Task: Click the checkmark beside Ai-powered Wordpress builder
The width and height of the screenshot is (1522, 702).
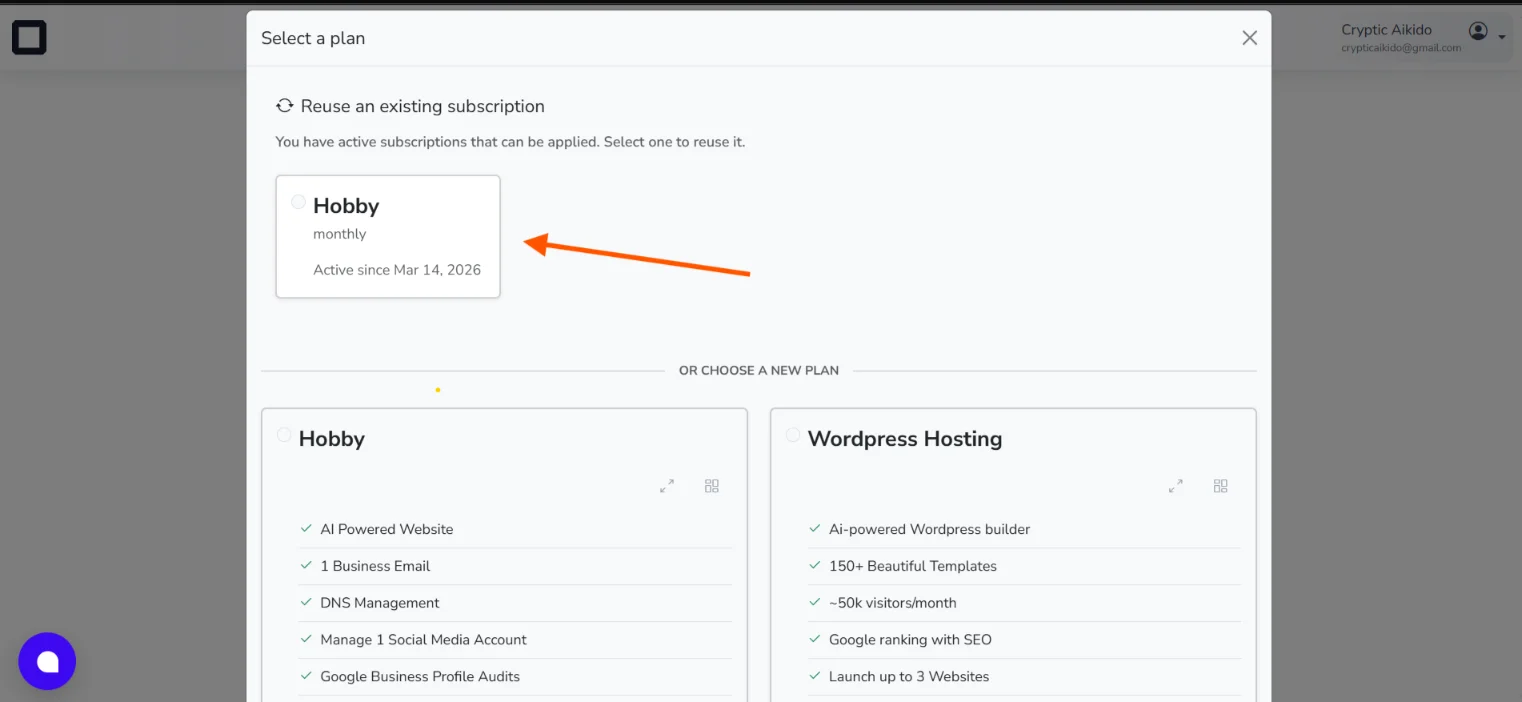Action: tap(814, 529)
